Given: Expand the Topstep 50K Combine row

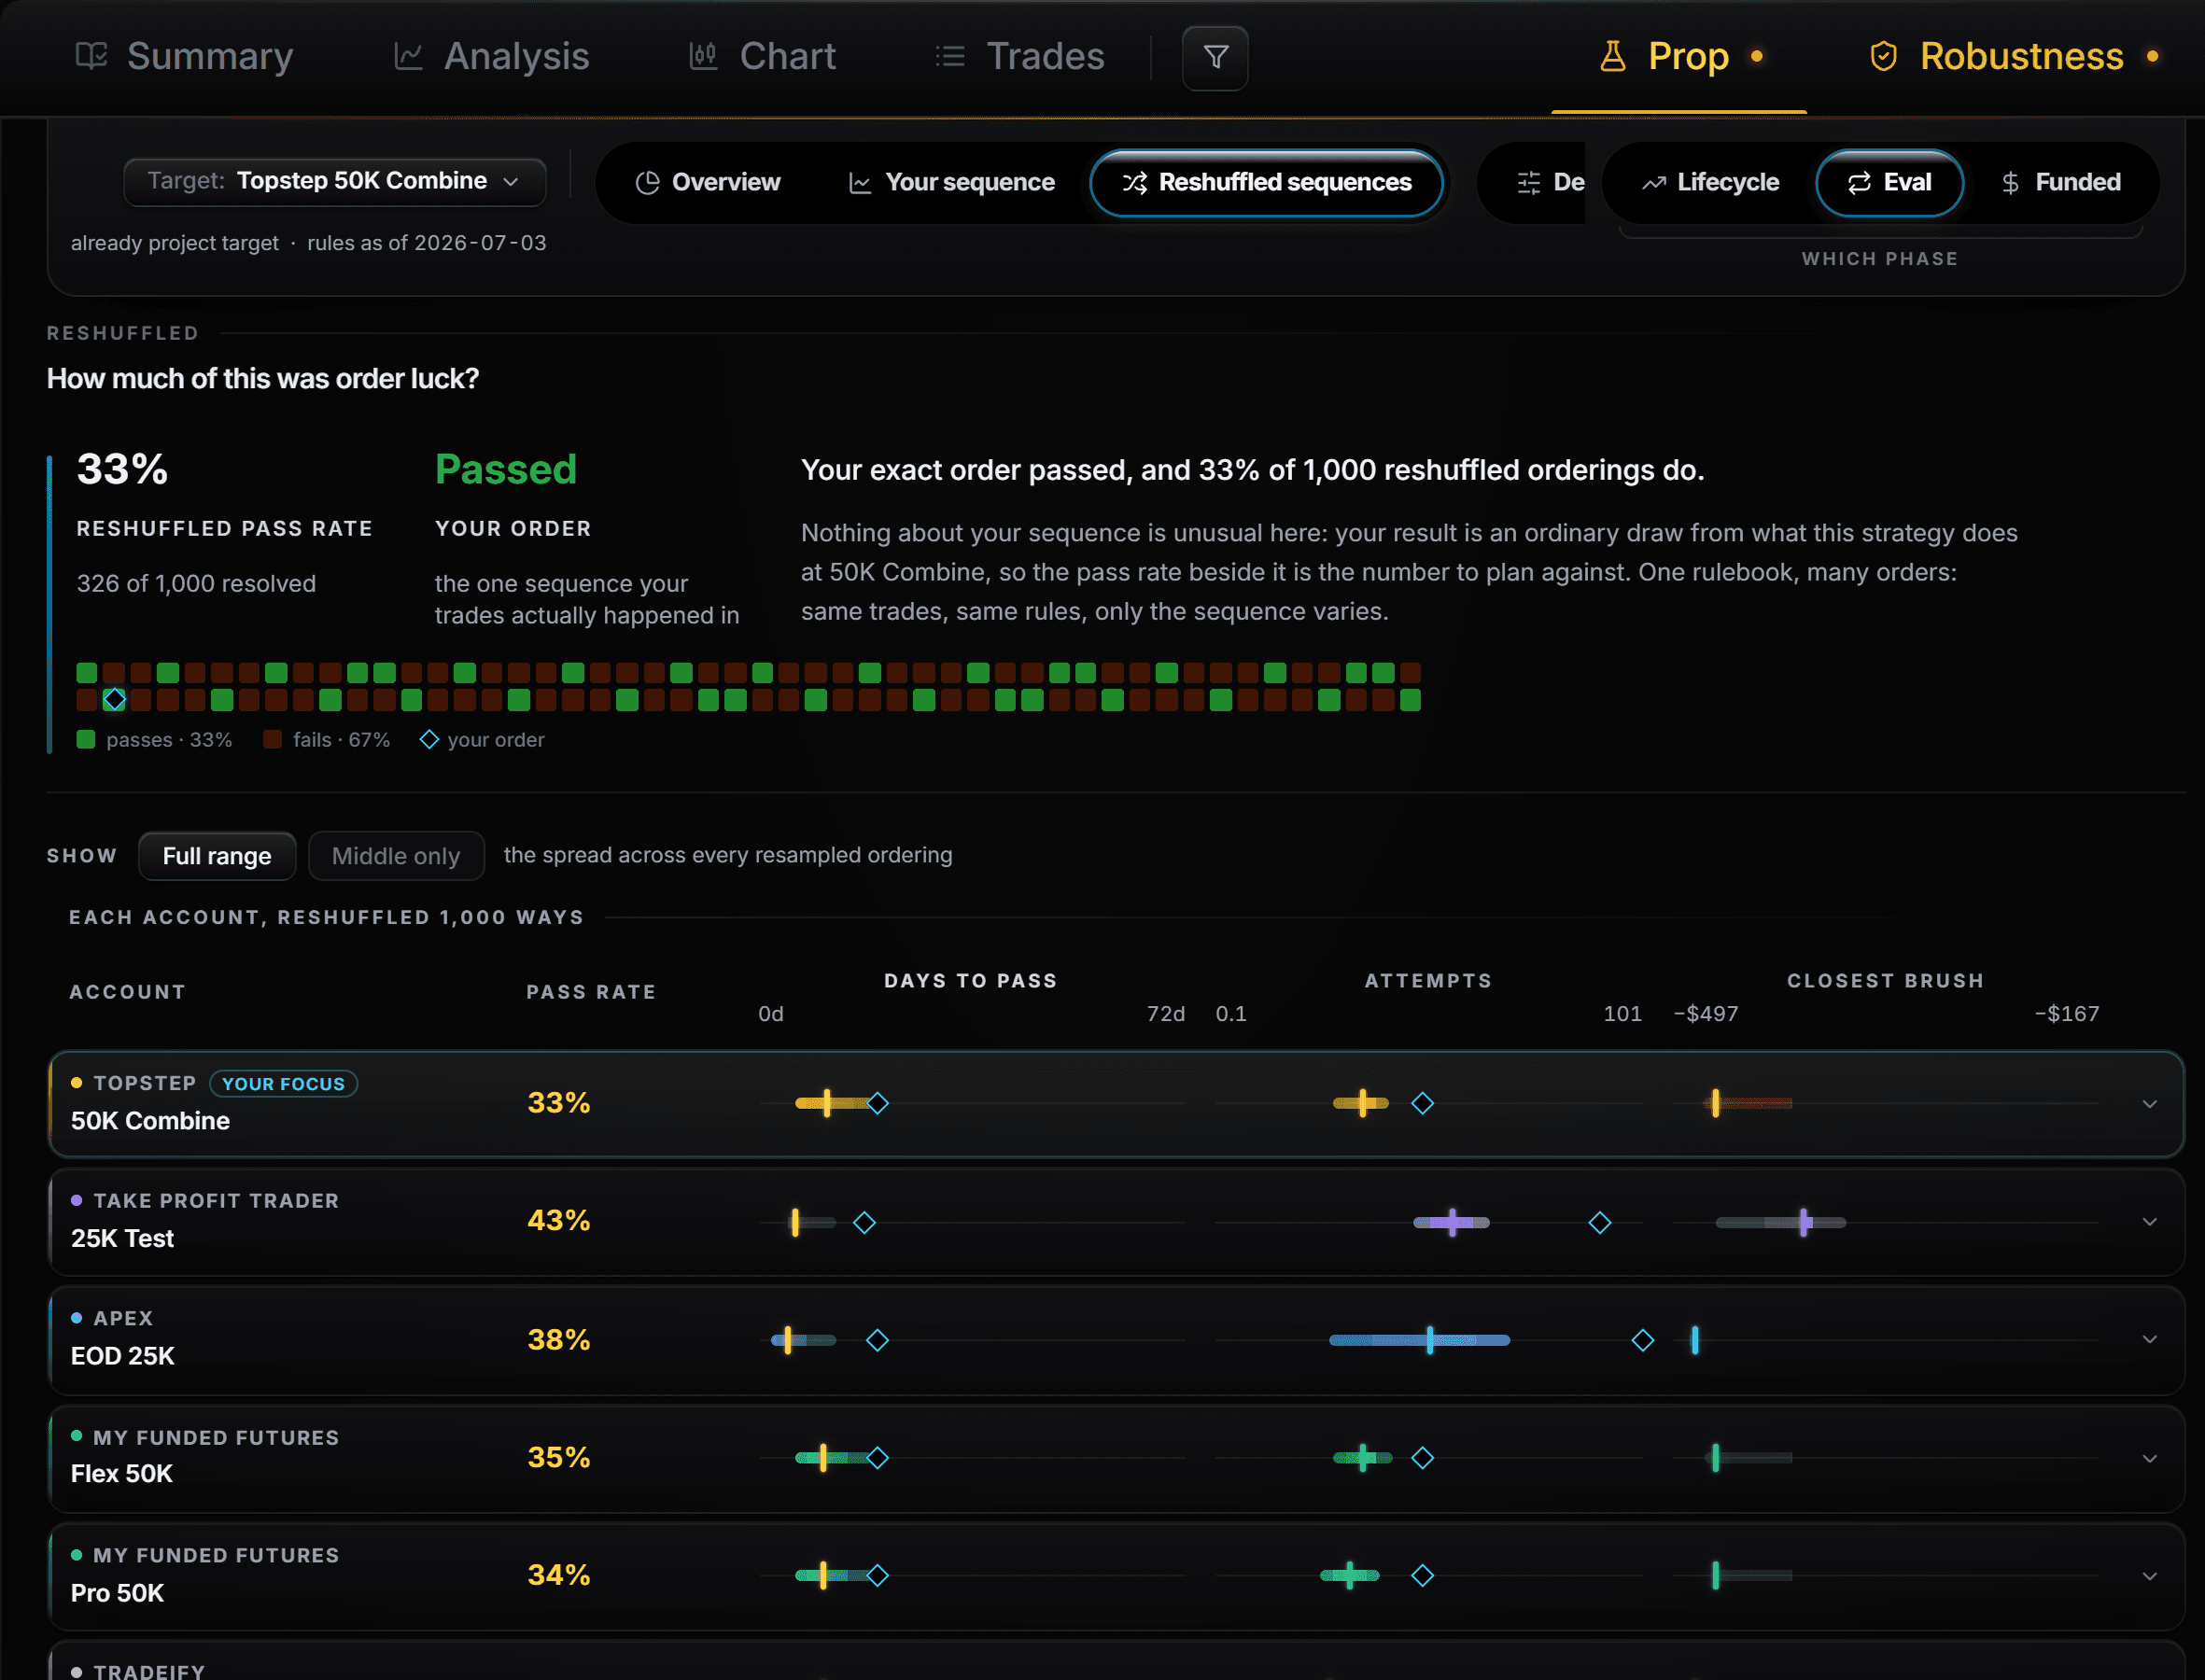Looking at the screenshot, I should tap(2149, 1104).
